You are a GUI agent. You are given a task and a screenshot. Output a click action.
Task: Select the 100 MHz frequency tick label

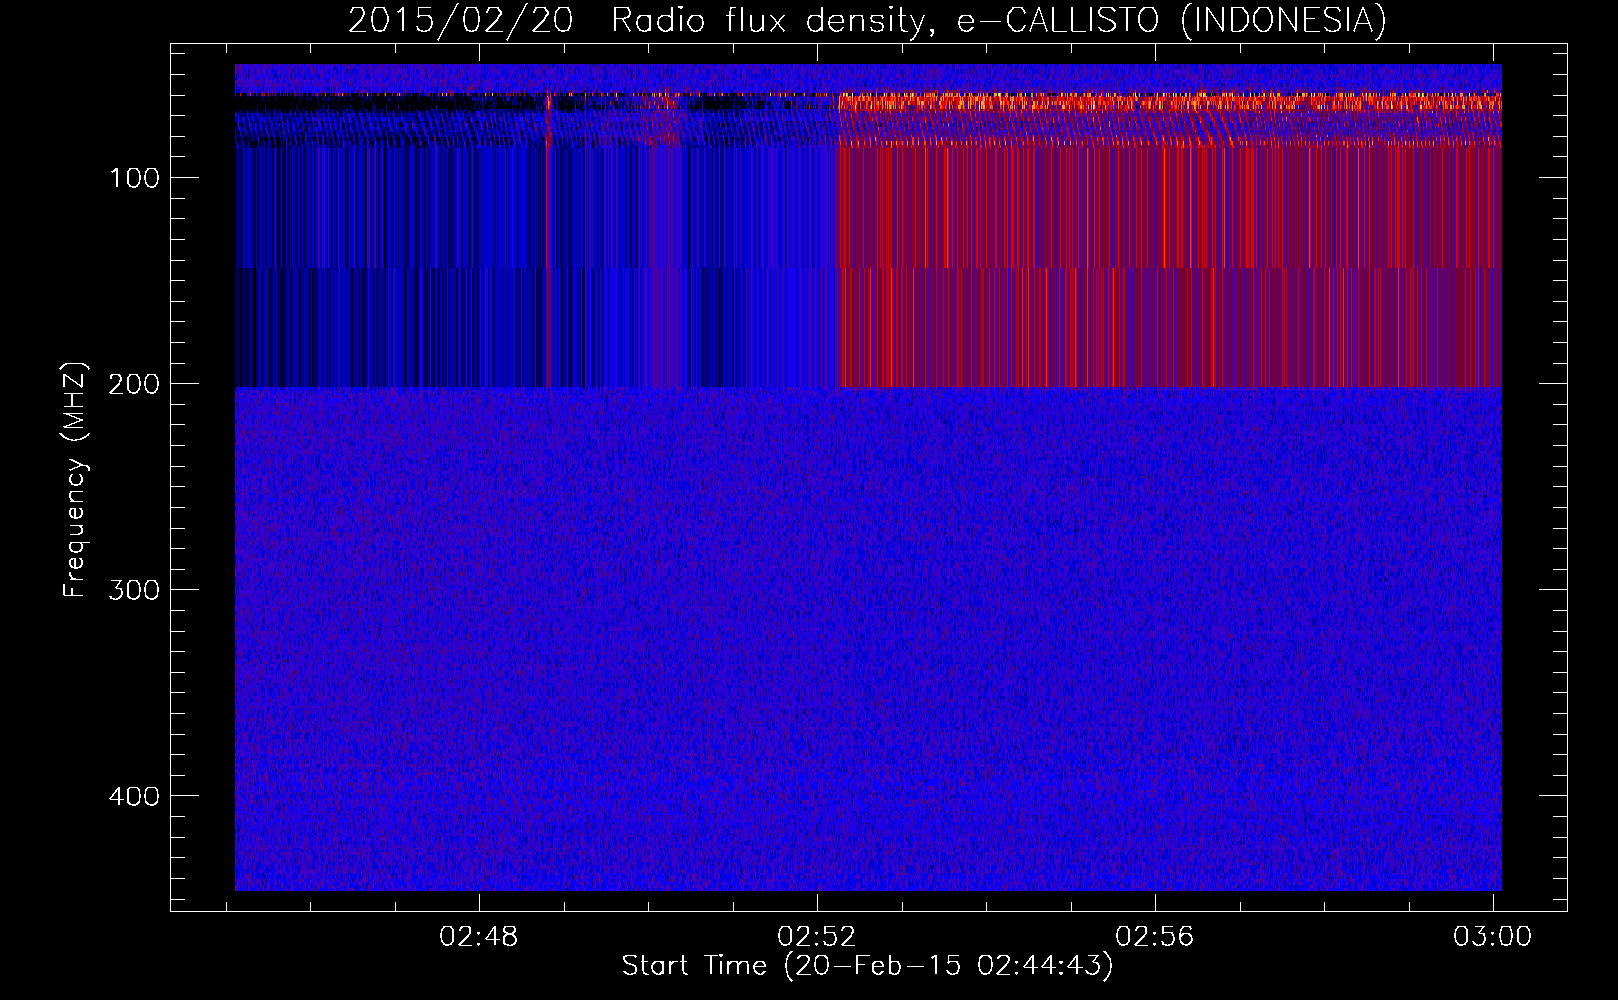134,179
